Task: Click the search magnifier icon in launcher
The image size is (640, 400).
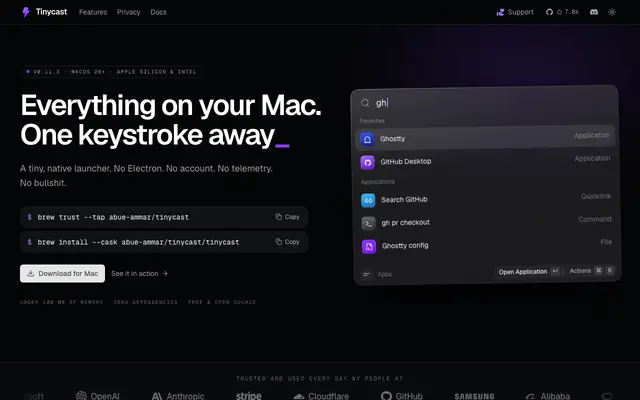Action: 365,103
